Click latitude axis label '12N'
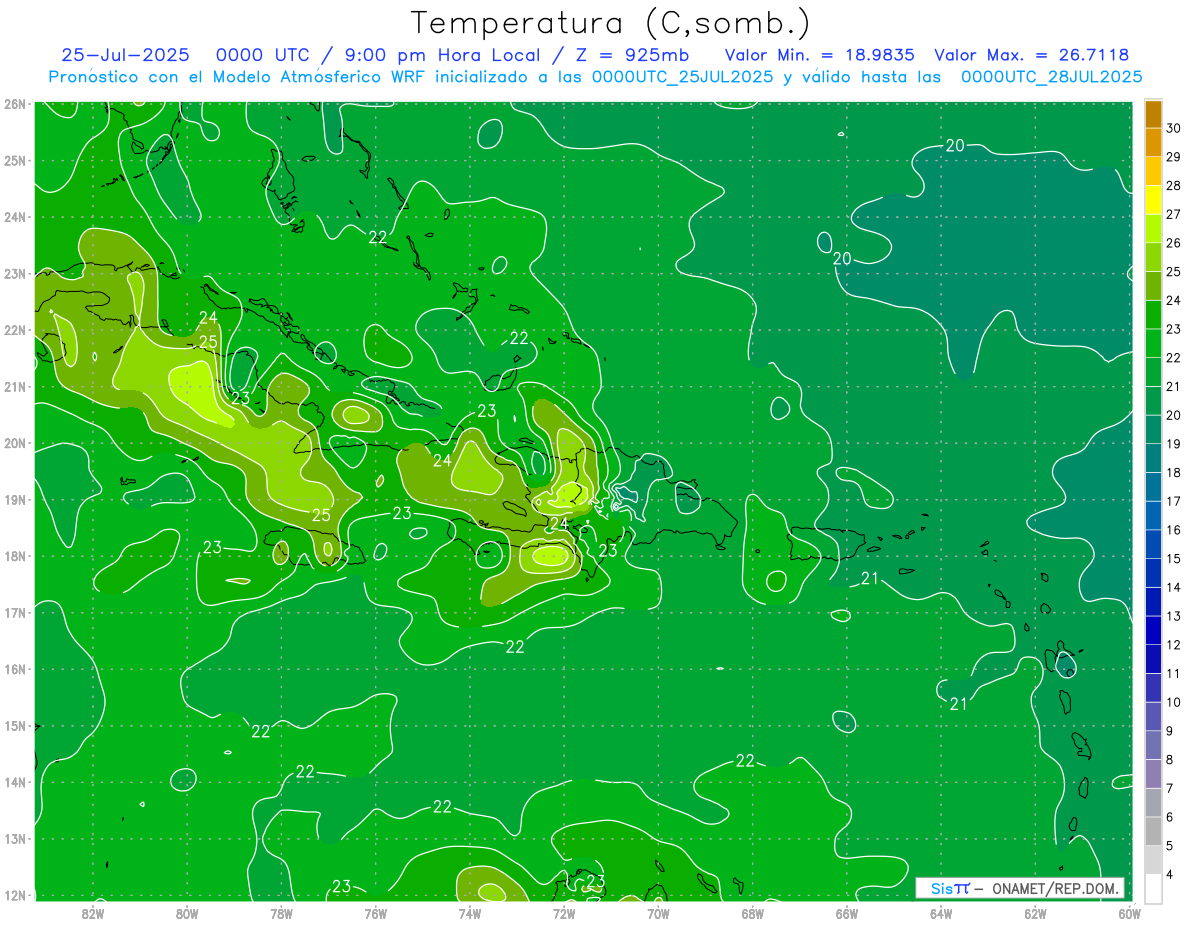Screen dimensions: 1200x927 (x=15, y=895)
